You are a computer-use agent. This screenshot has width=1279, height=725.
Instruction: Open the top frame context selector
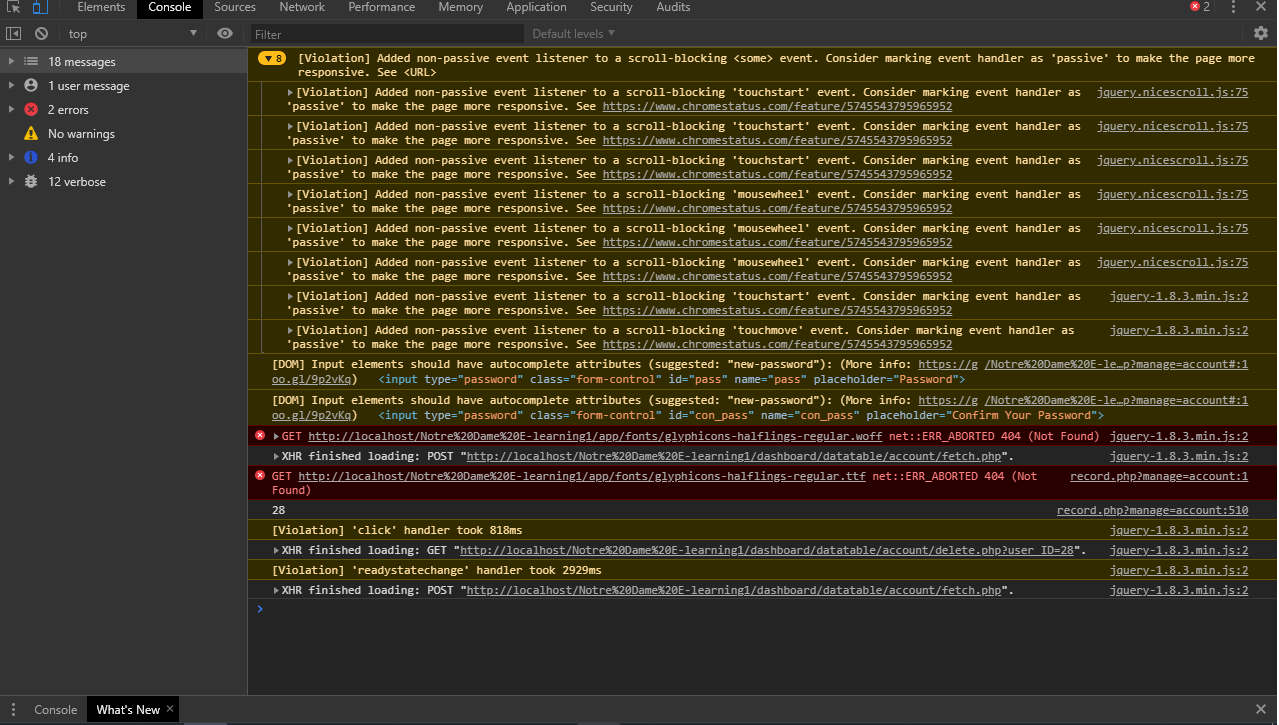pos(130,33)
